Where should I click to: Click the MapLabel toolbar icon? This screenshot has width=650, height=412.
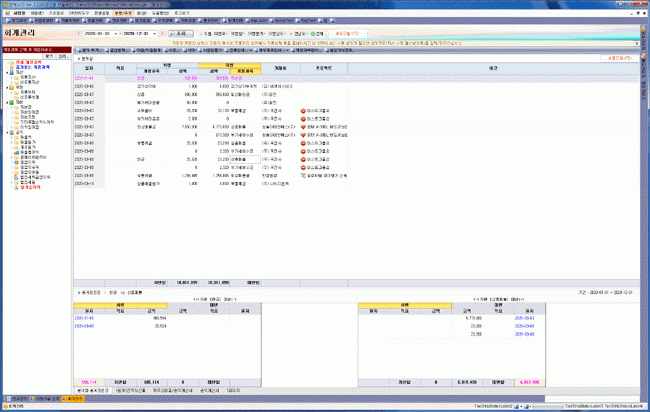pyautogui.click(x=248, y=20)
